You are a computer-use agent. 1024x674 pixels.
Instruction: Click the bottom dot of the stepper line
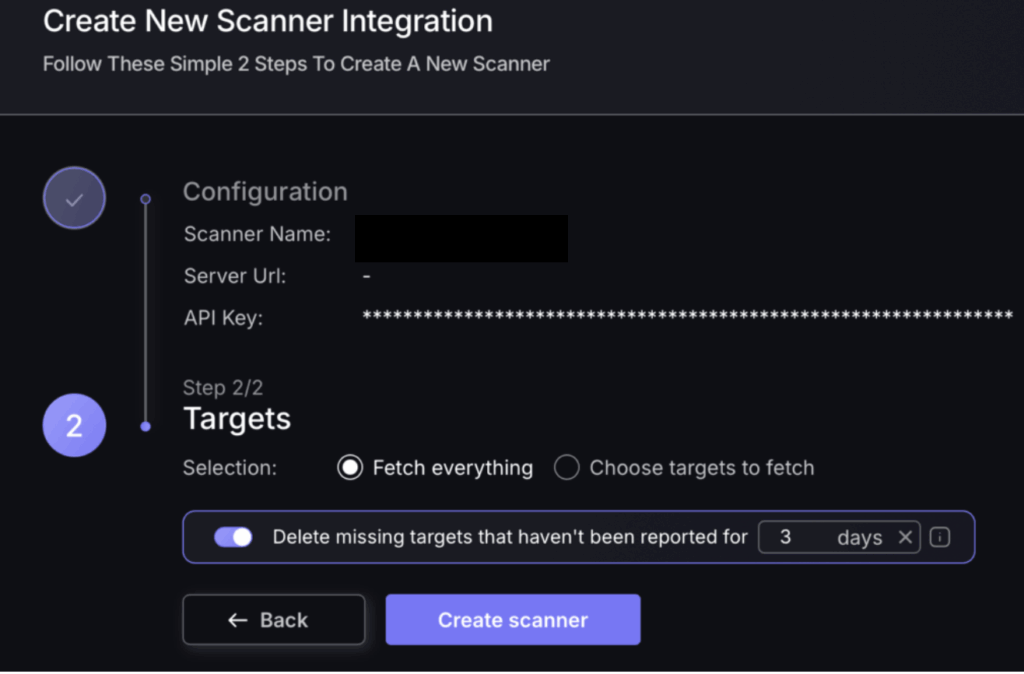146,427
